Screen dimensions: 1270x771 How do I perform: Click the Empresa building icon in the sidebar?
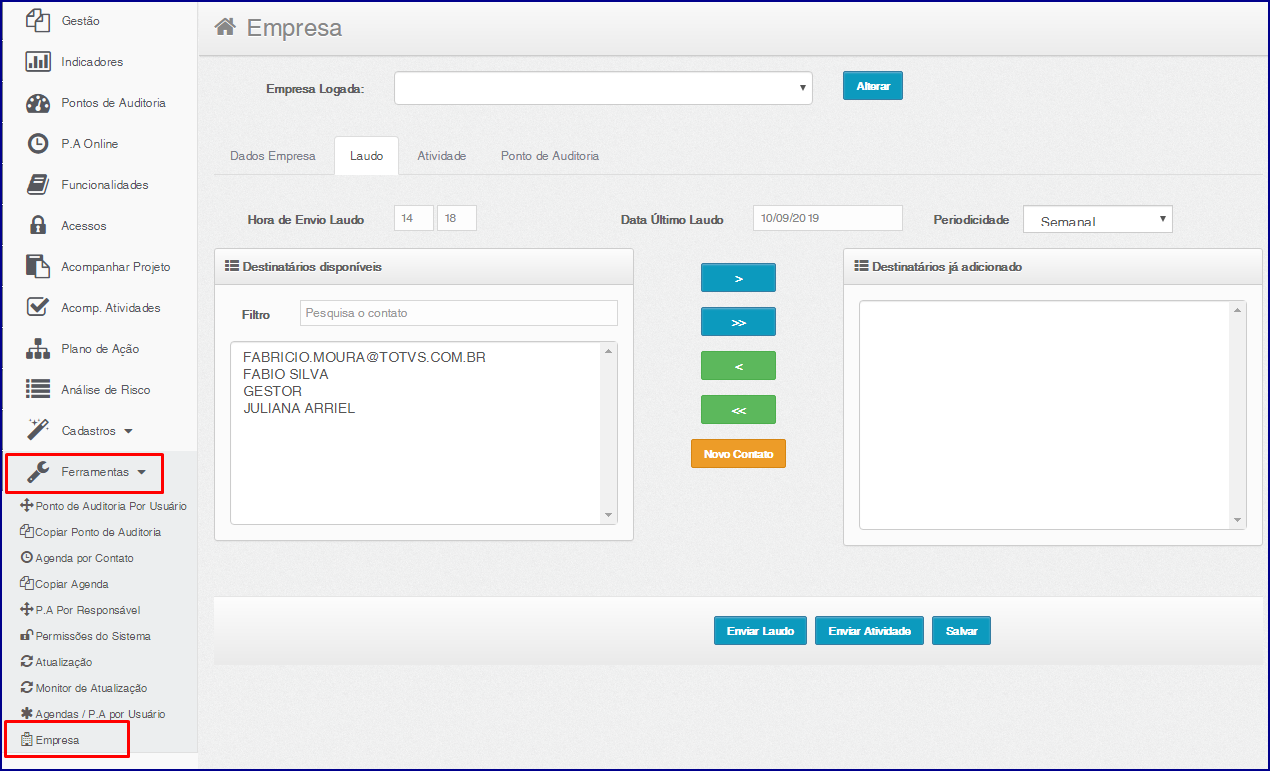pos(27,741)
